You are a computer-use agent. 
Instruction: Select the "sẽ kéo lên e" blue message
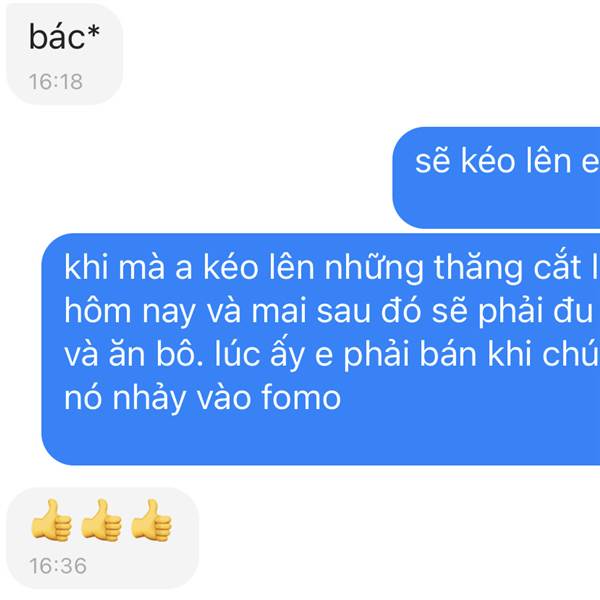coord(496,178)
